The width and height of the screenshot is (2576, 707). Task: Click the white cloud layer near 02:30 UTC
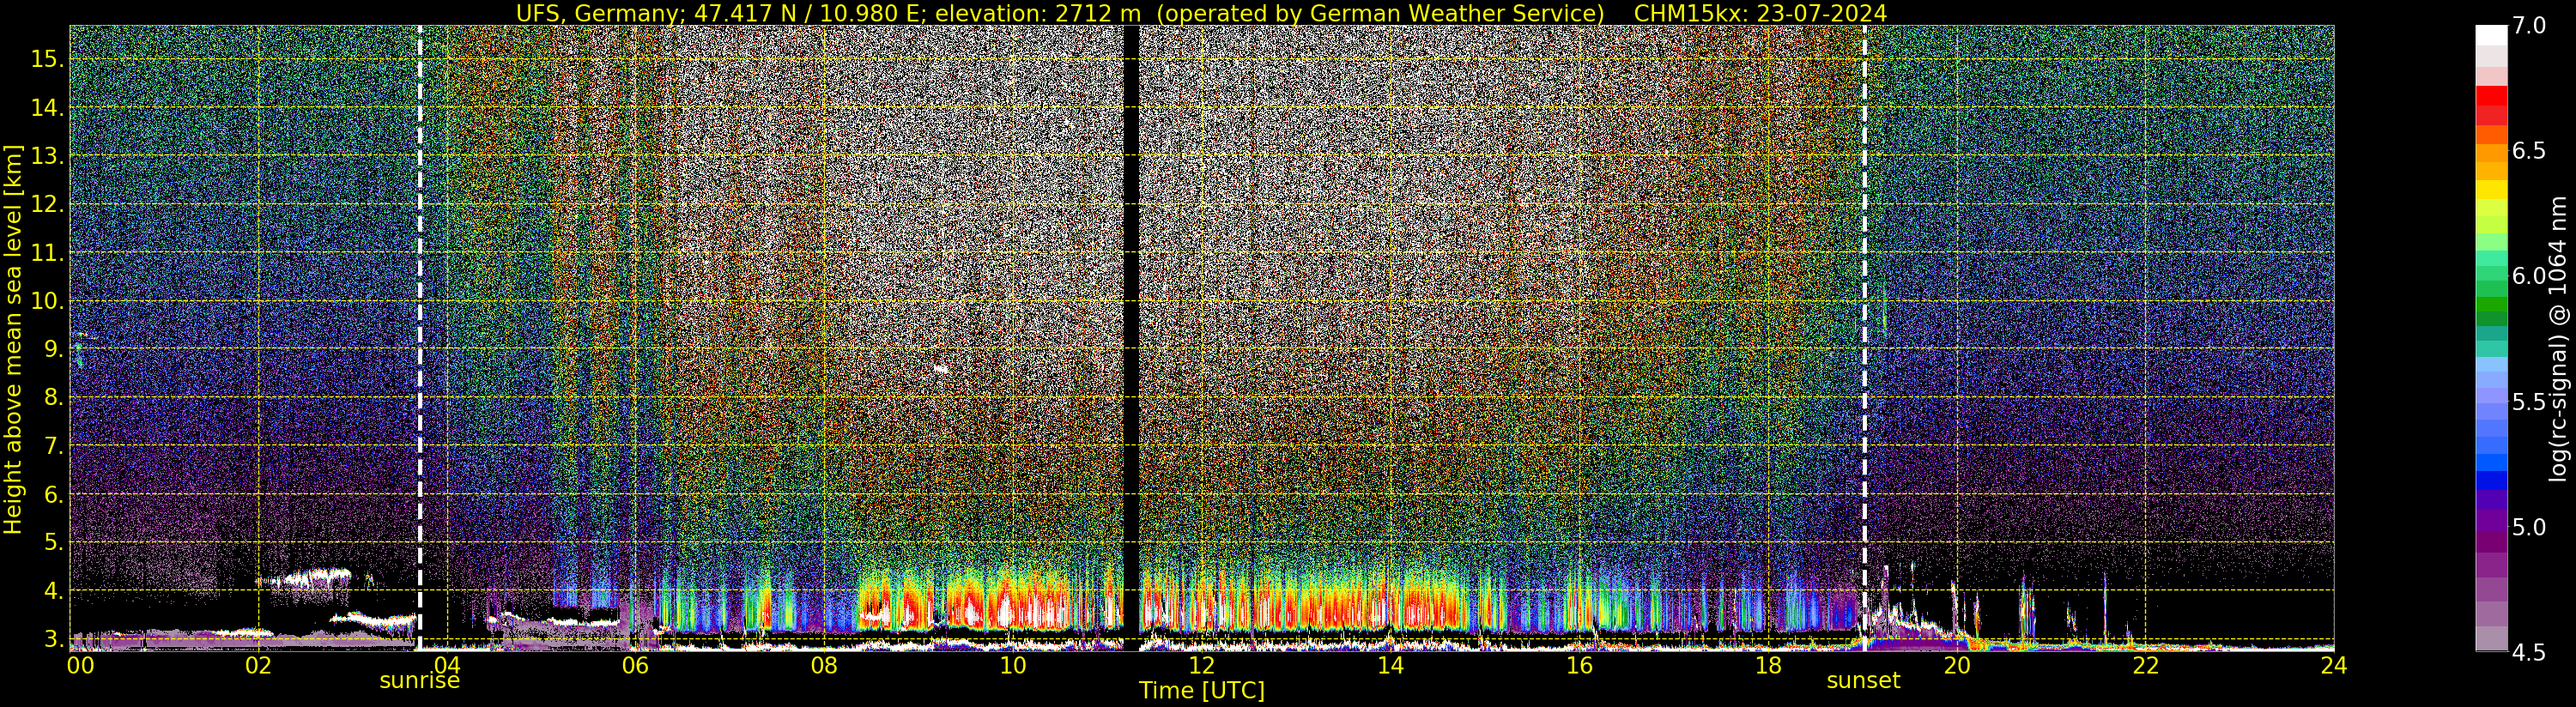point(318,577)
